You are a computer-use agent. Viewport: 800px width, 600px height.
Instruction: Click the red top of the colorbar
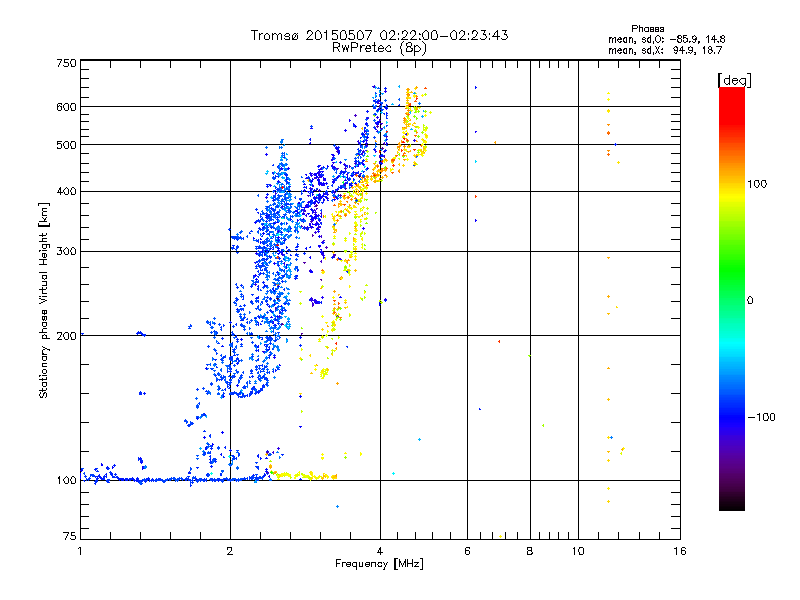(731, 94)
